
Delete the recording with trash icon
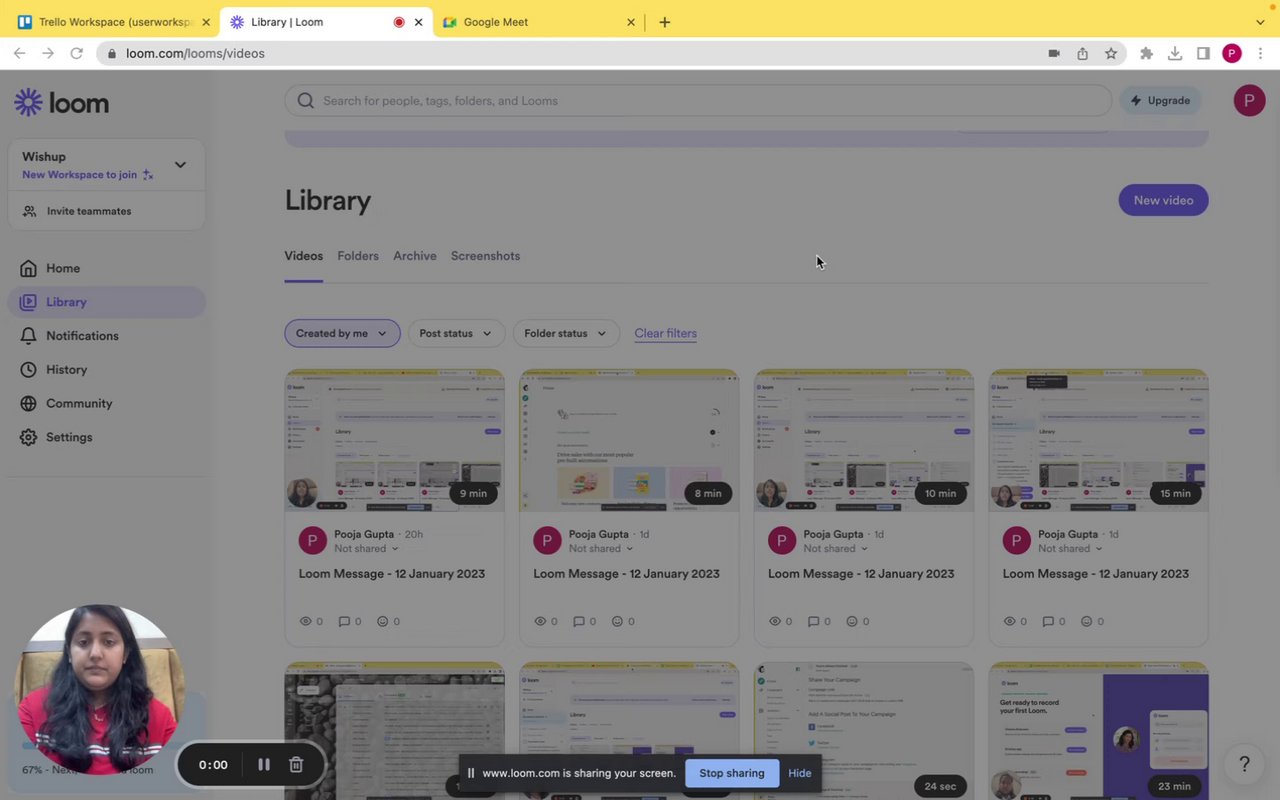tap(296, 764)
